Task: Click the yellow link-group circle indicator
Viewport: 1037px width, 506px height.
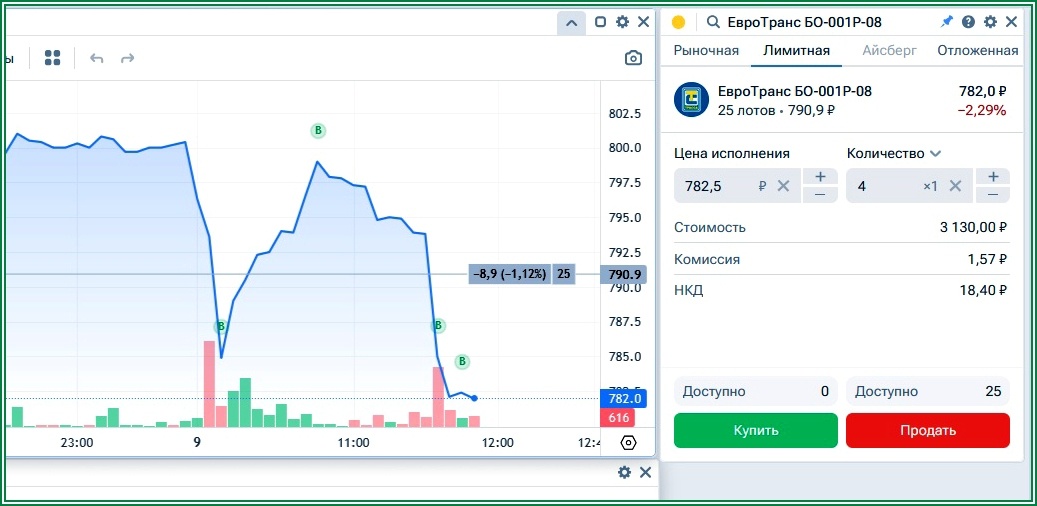Action: [678, 22]
